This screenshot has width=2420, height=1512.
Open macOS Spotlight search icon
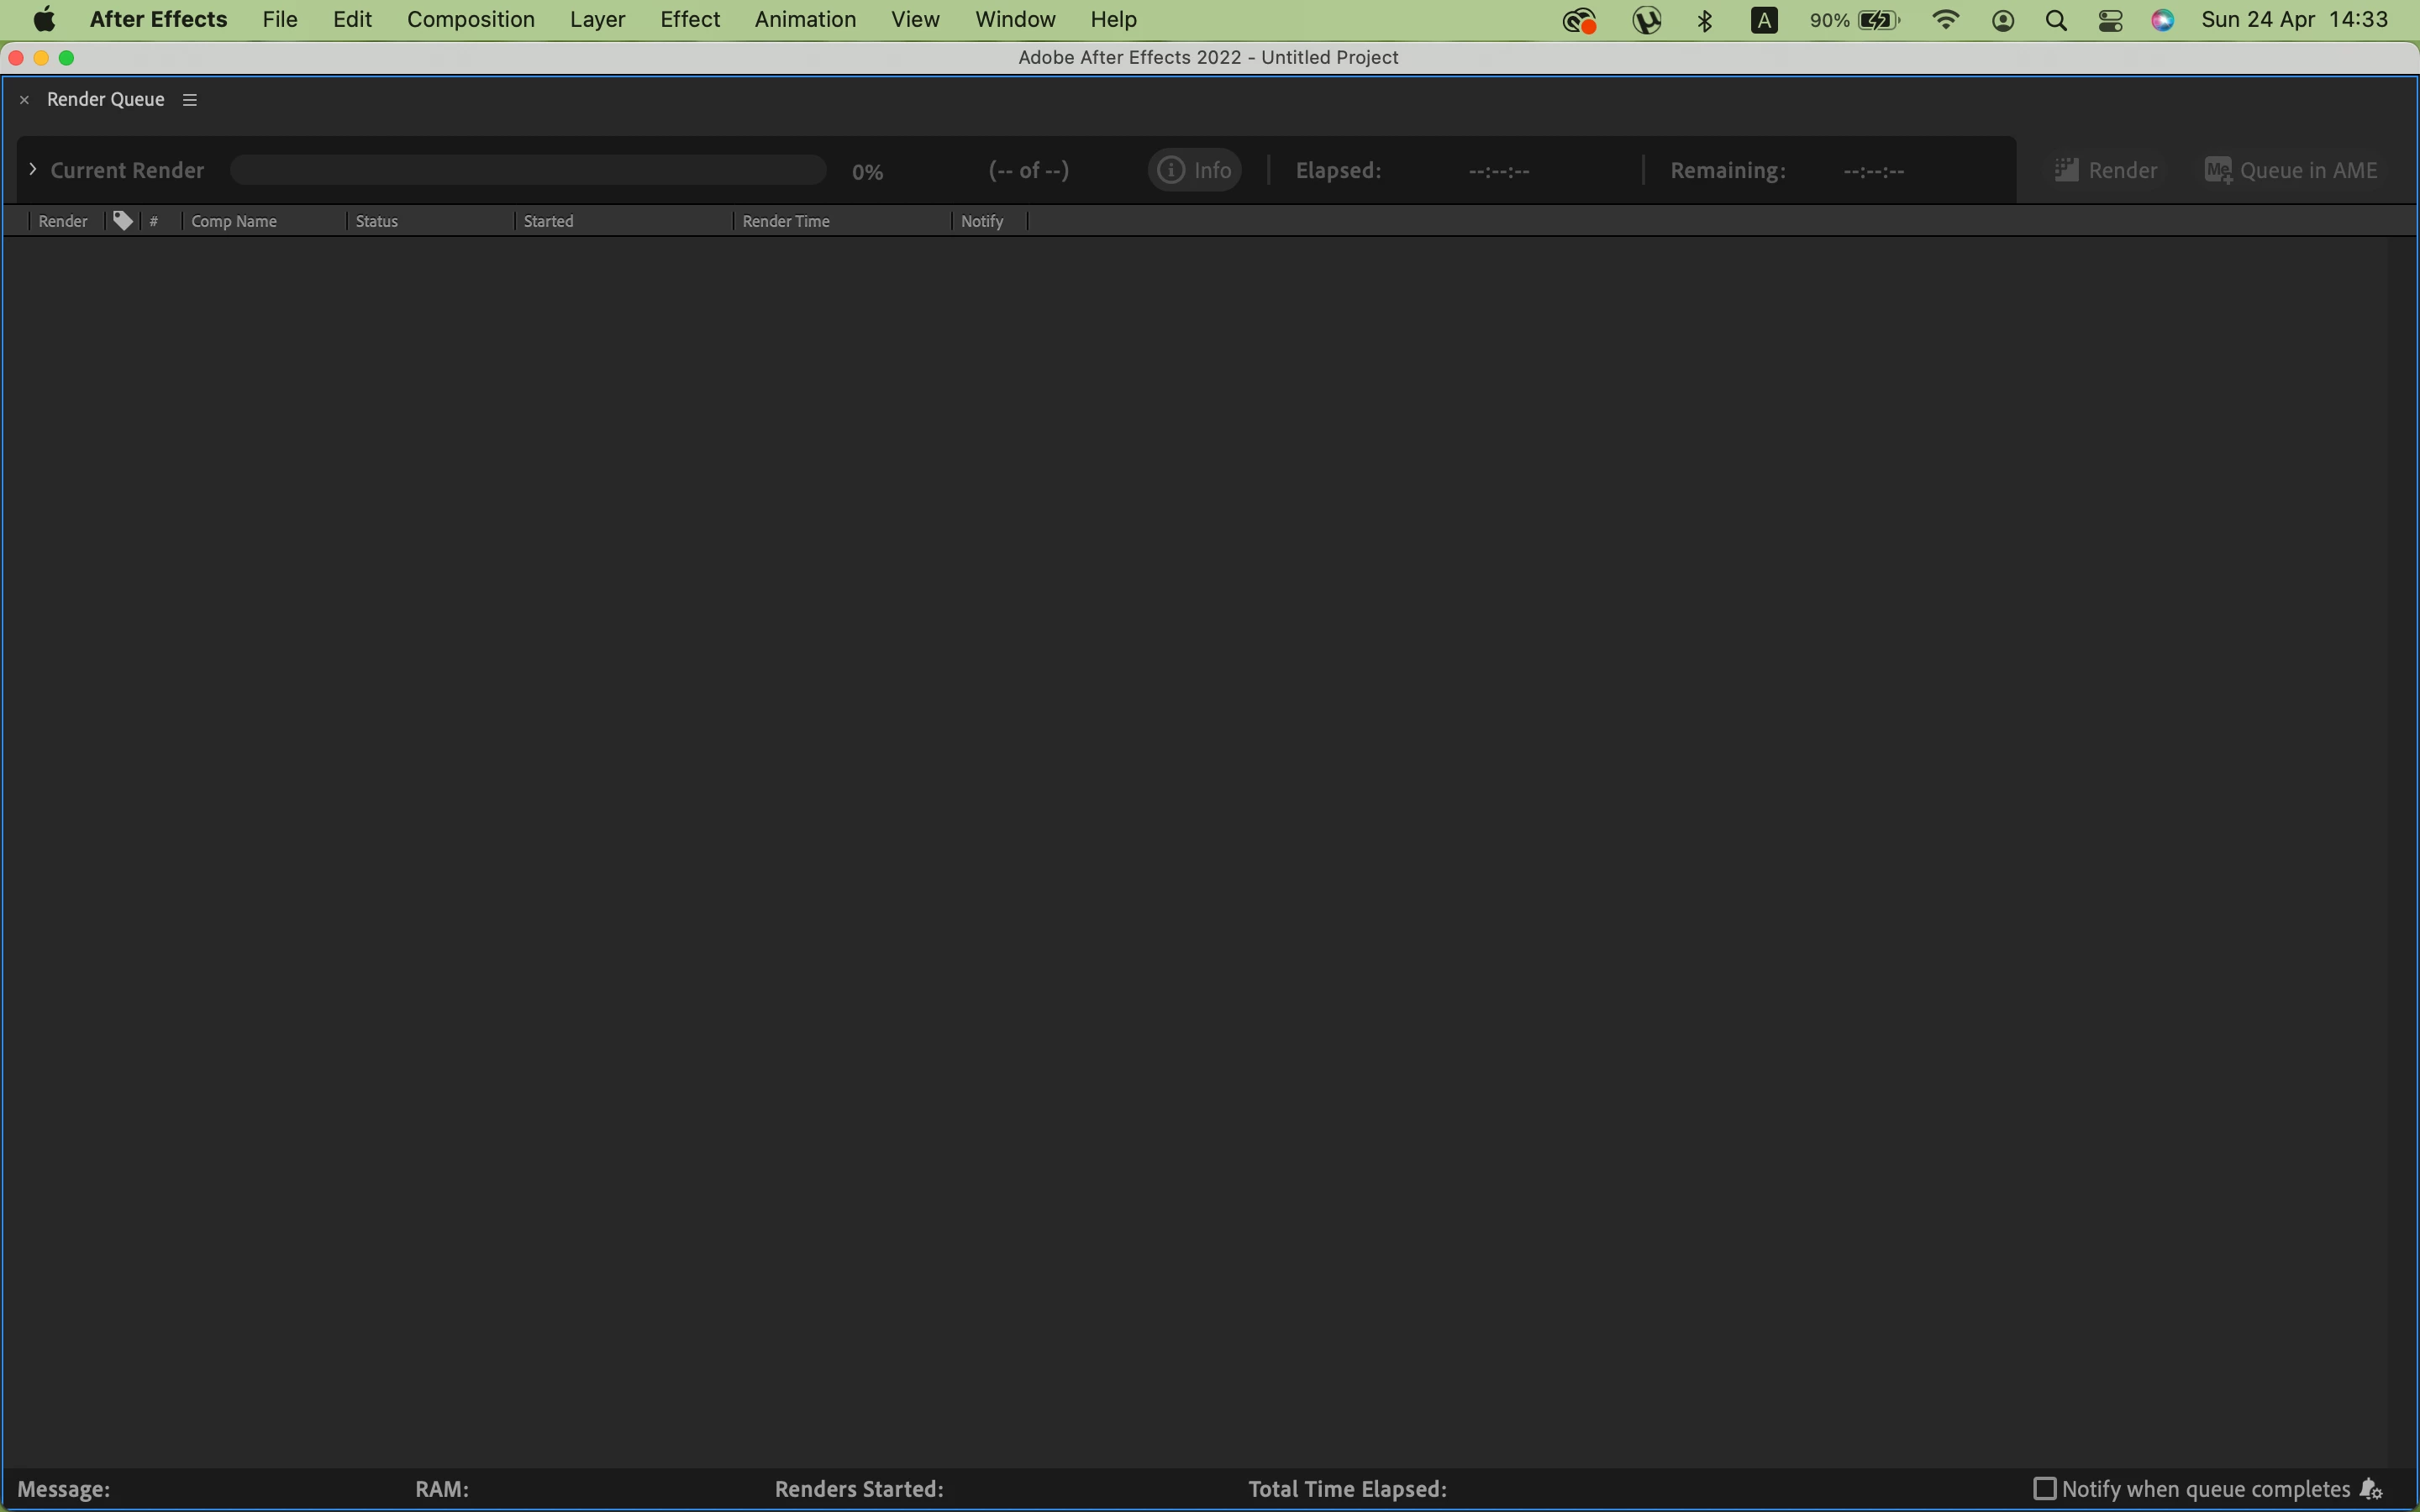2056,20
